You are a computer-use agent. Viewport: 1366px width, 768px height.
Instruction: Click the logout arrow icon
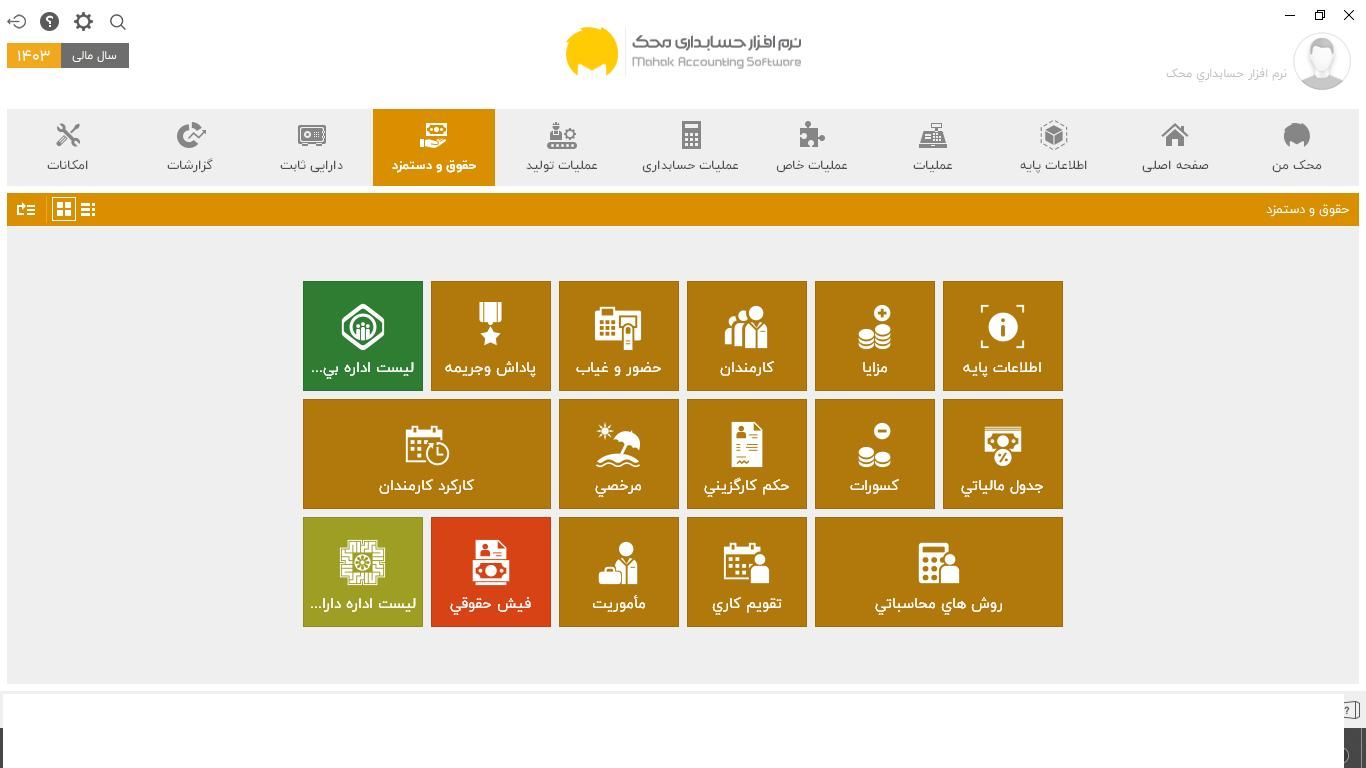click(x=17, y=21)
